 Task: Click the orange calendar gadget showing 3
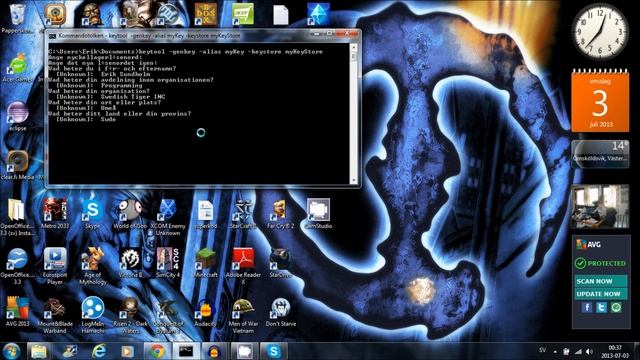(600, 100)
